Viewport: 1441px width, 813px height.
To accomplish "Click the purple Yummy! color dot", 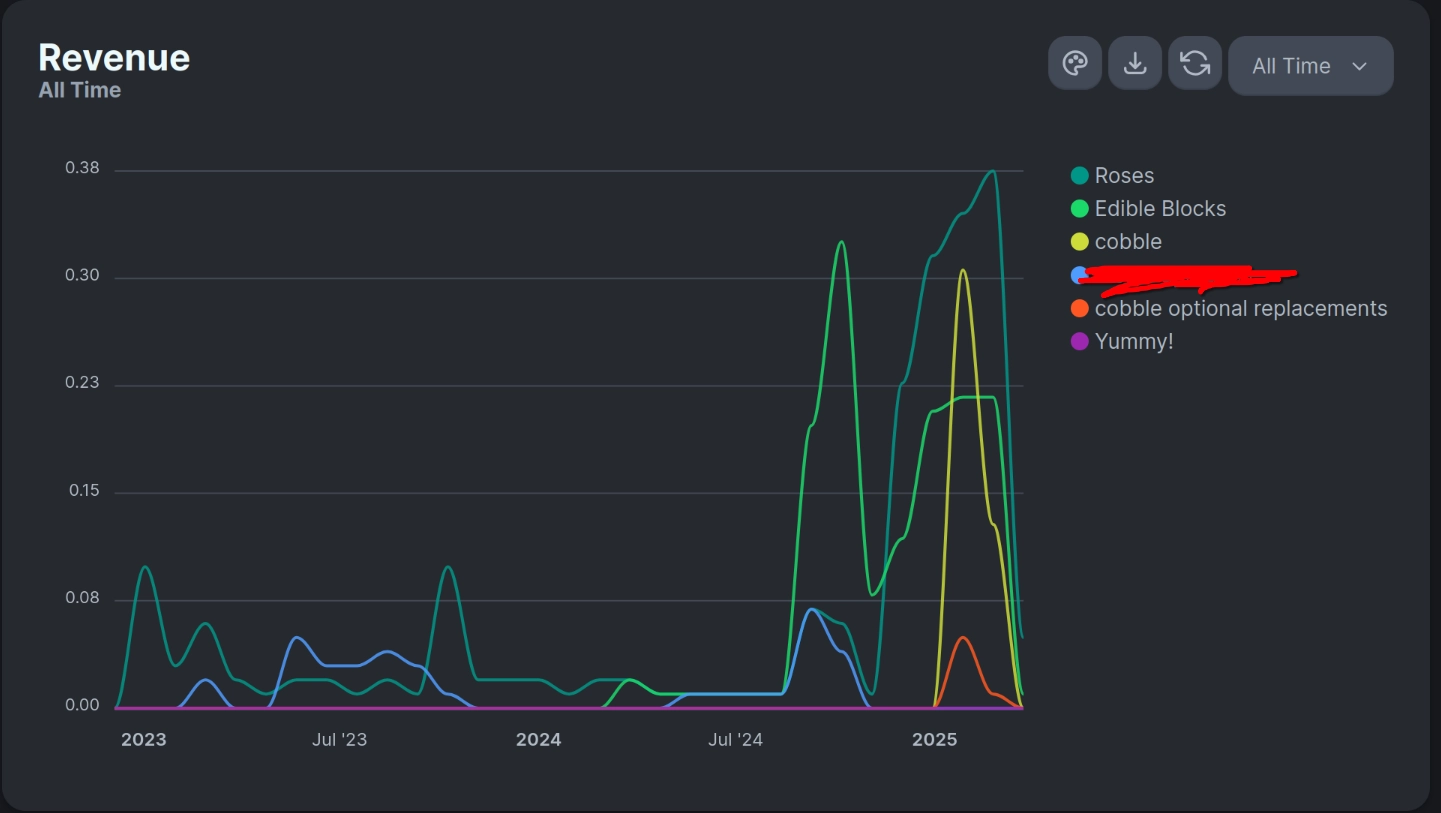I will coord(1080,341).
